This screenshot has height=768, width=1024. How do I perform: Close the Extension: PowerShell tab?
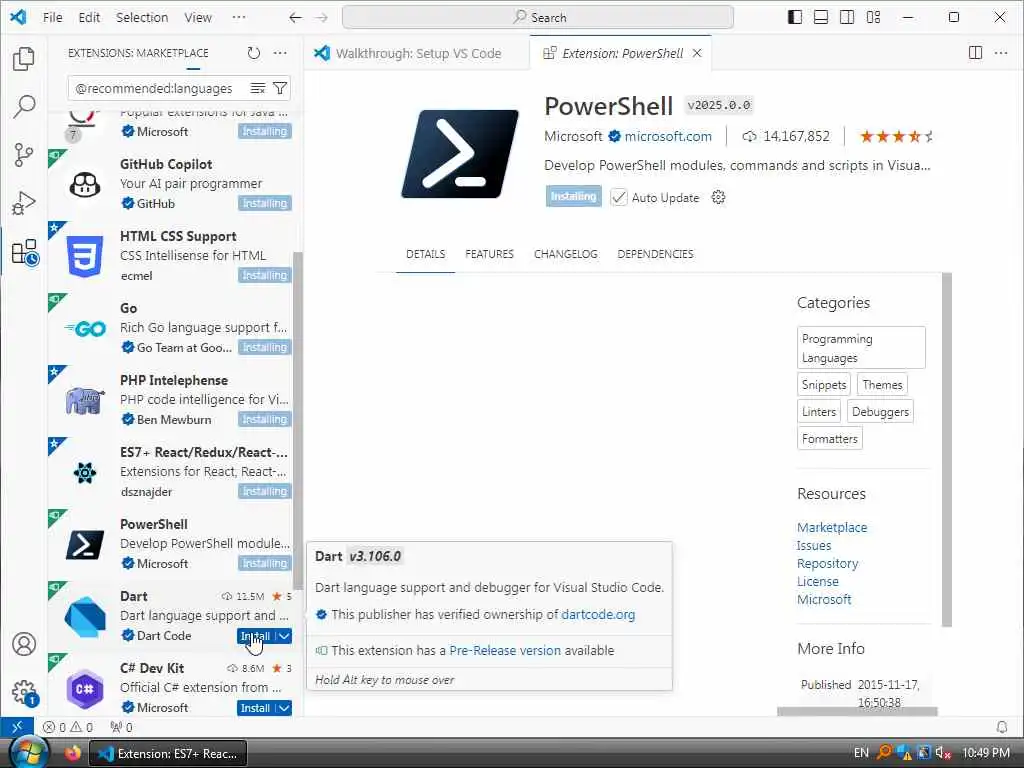697,53
